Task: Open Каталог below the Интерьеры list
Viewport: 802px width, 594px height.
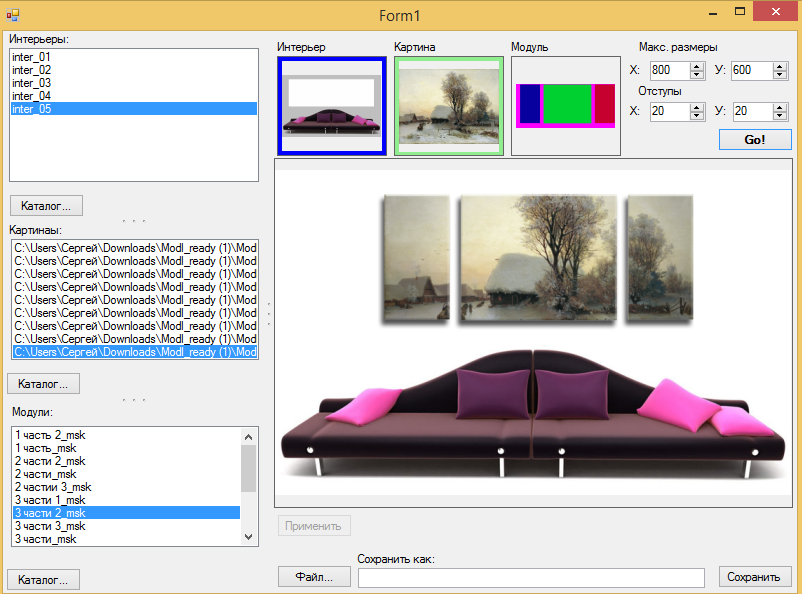Action: tap(46, 206)
